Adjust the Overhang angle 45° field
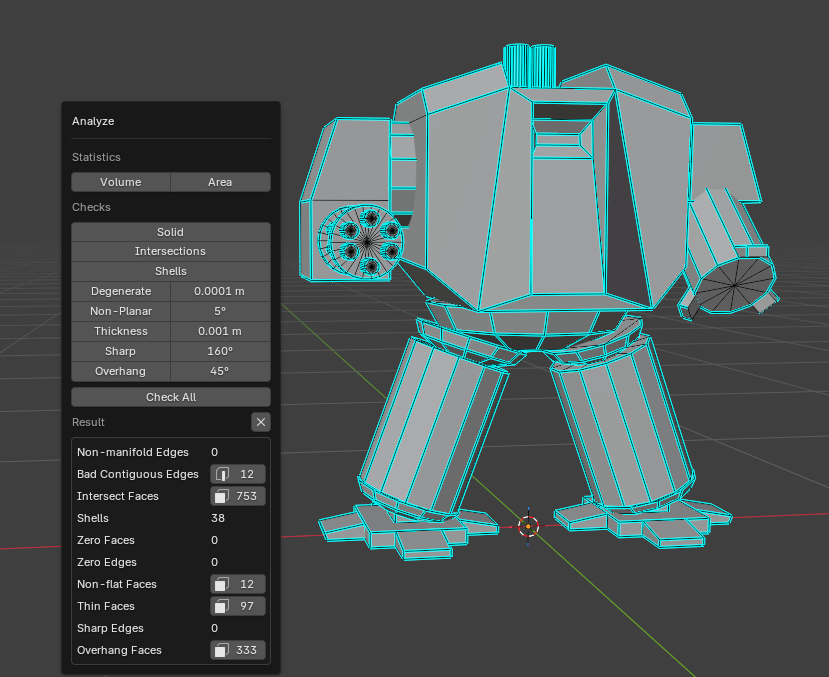This screenshot has height=677, width=829. pos(220,372)
